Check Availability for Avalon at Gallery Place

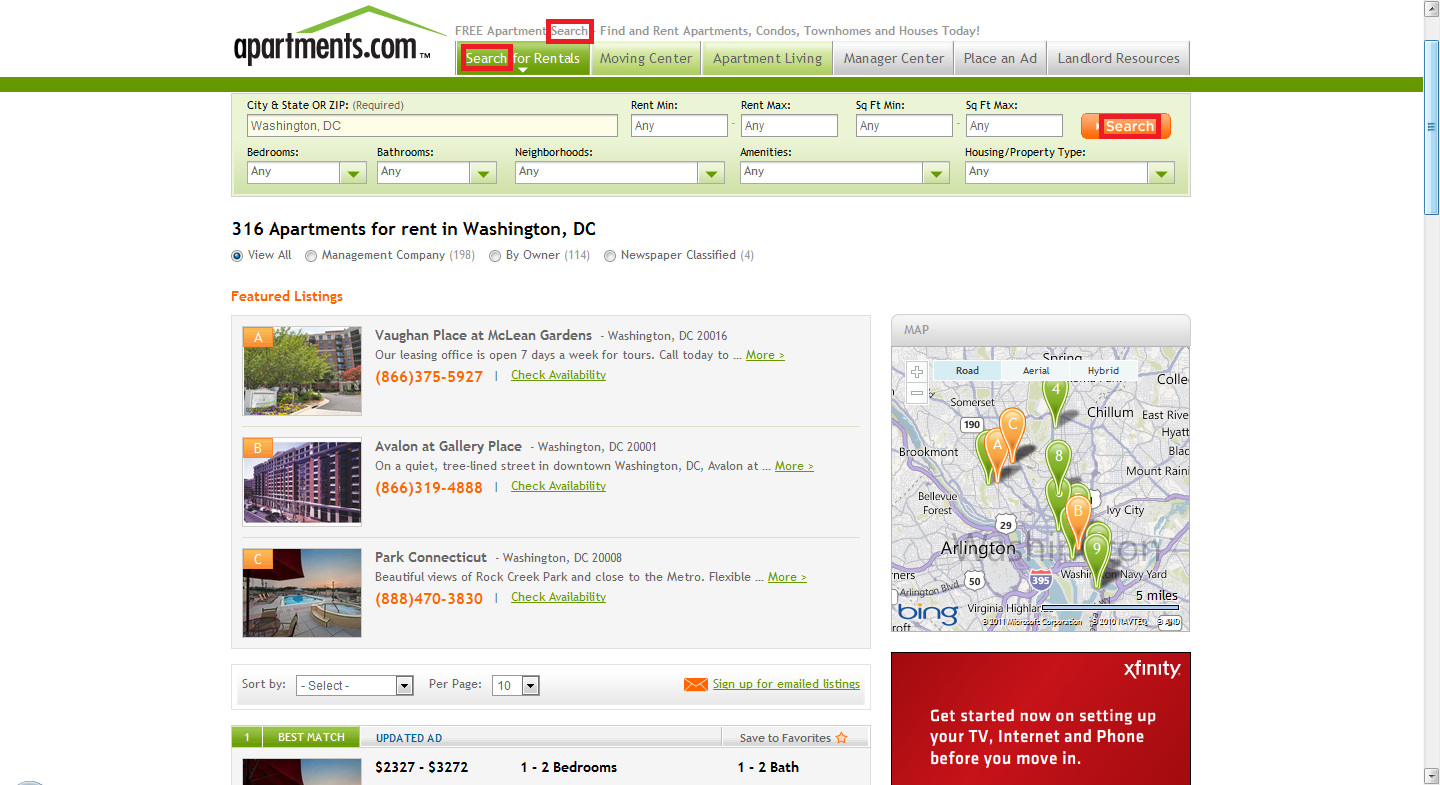[558, 486]
